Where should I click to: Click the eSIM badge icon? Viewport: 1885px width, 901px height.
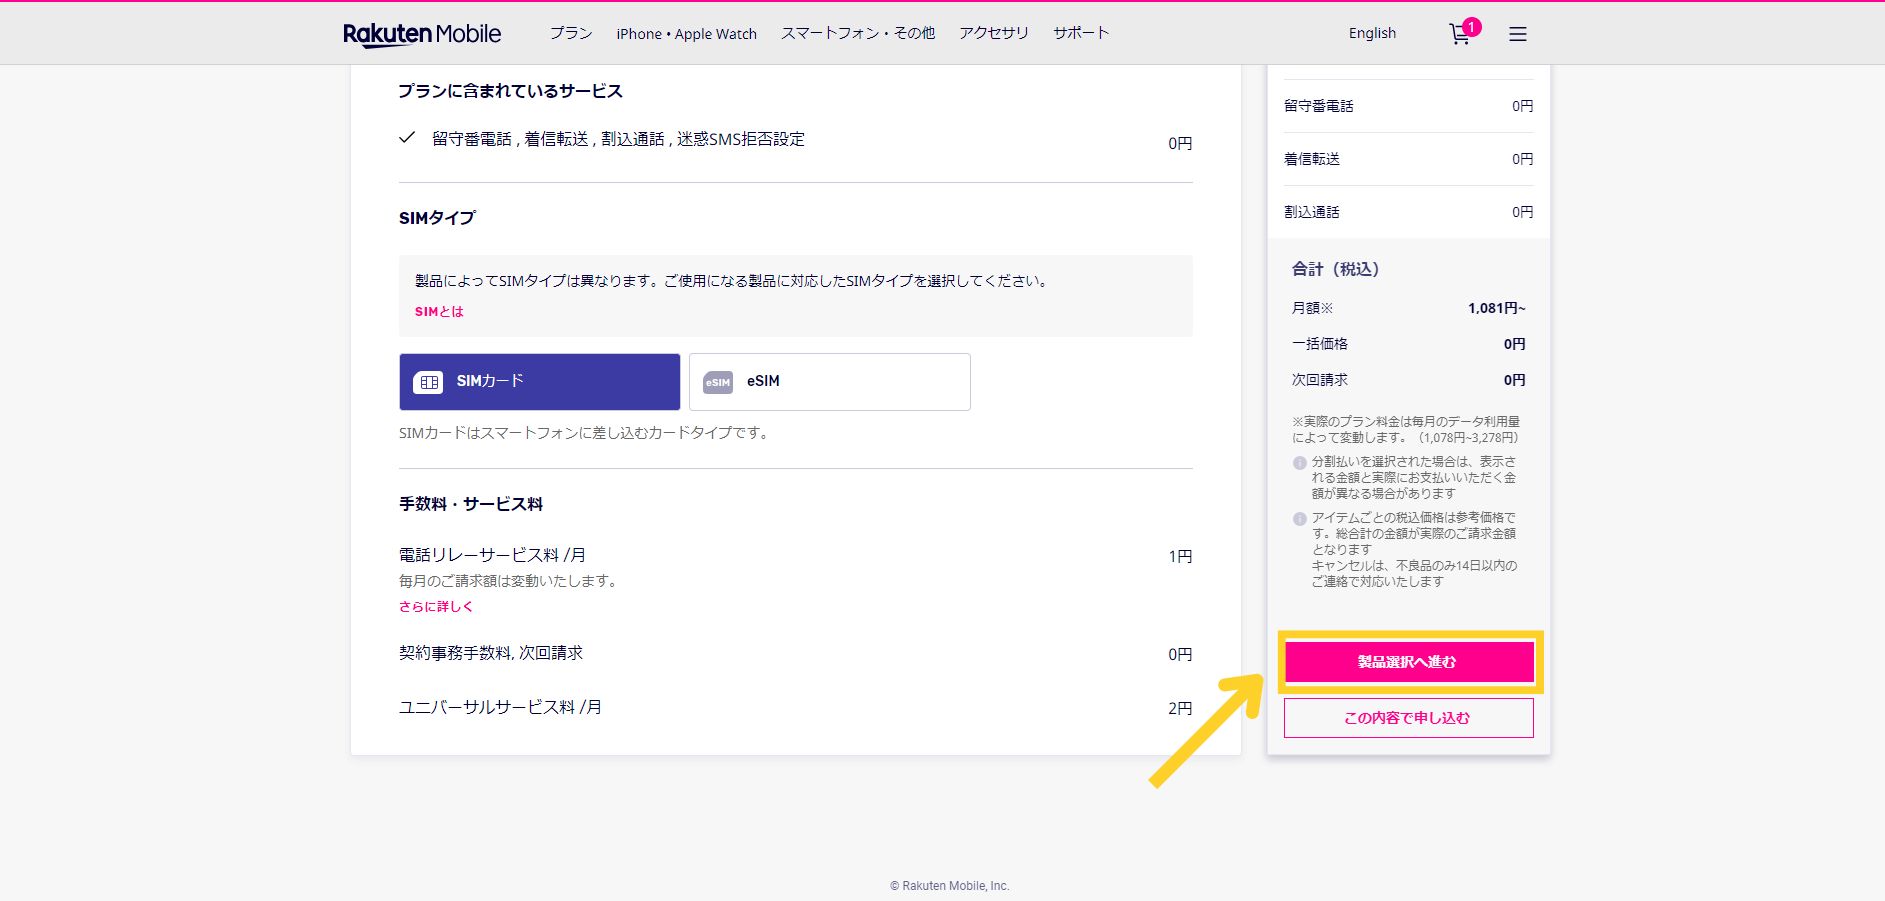718,382
